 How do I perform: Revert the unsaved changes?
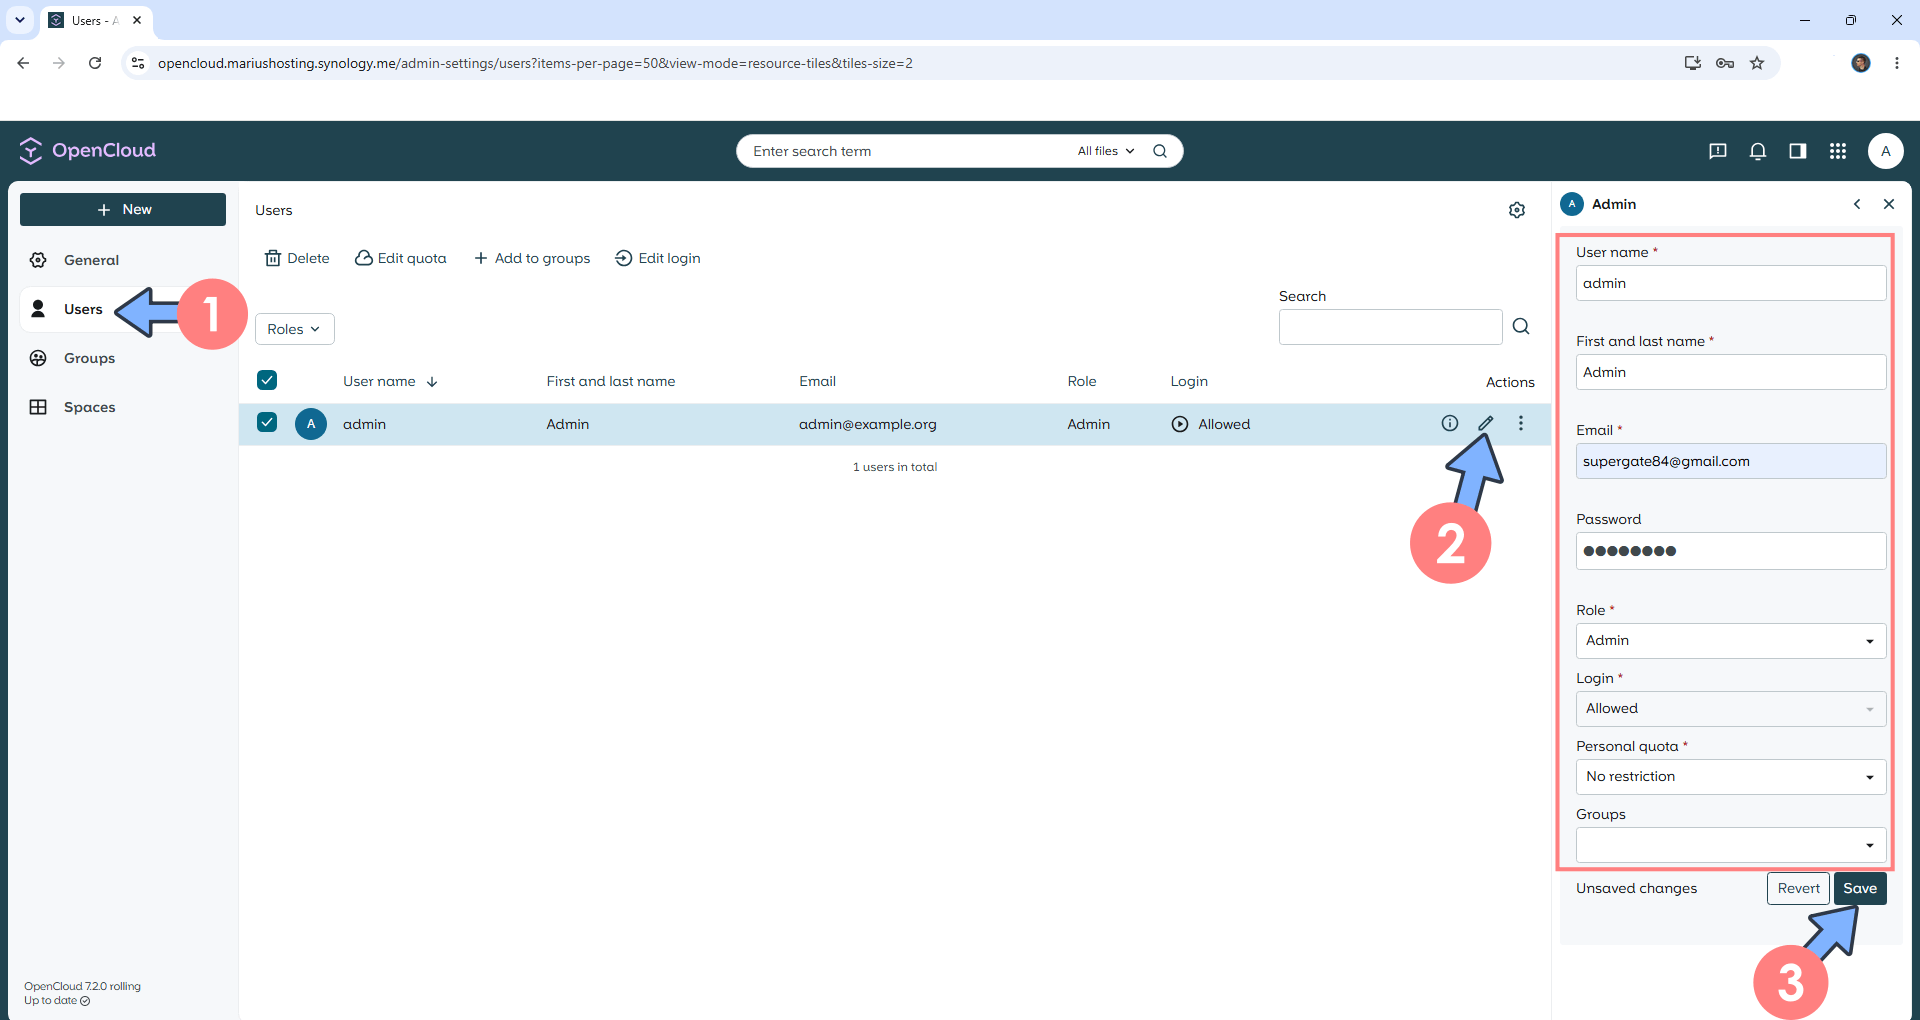[x=1798, y=888]
